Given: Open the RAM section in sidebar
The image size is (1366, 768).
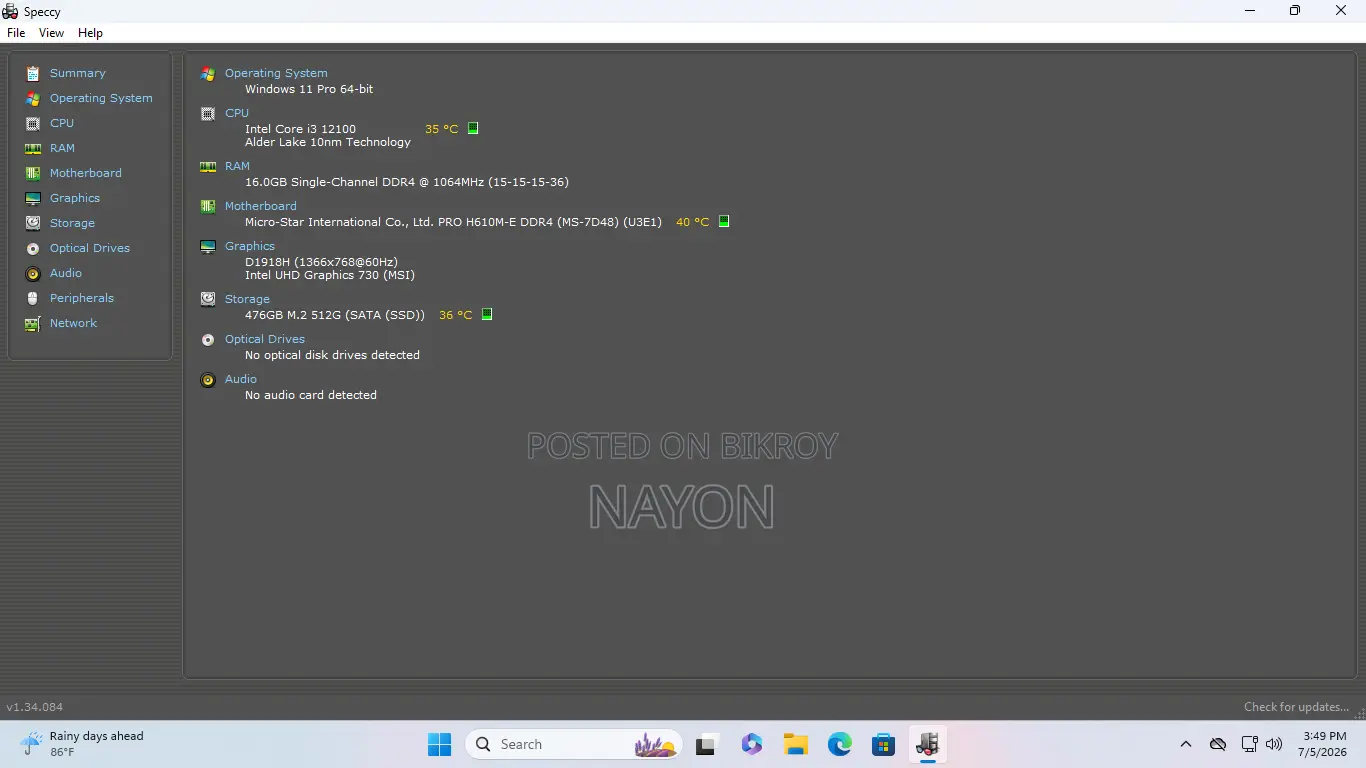Looking at the screenshot, I should (x=62, y=148).
